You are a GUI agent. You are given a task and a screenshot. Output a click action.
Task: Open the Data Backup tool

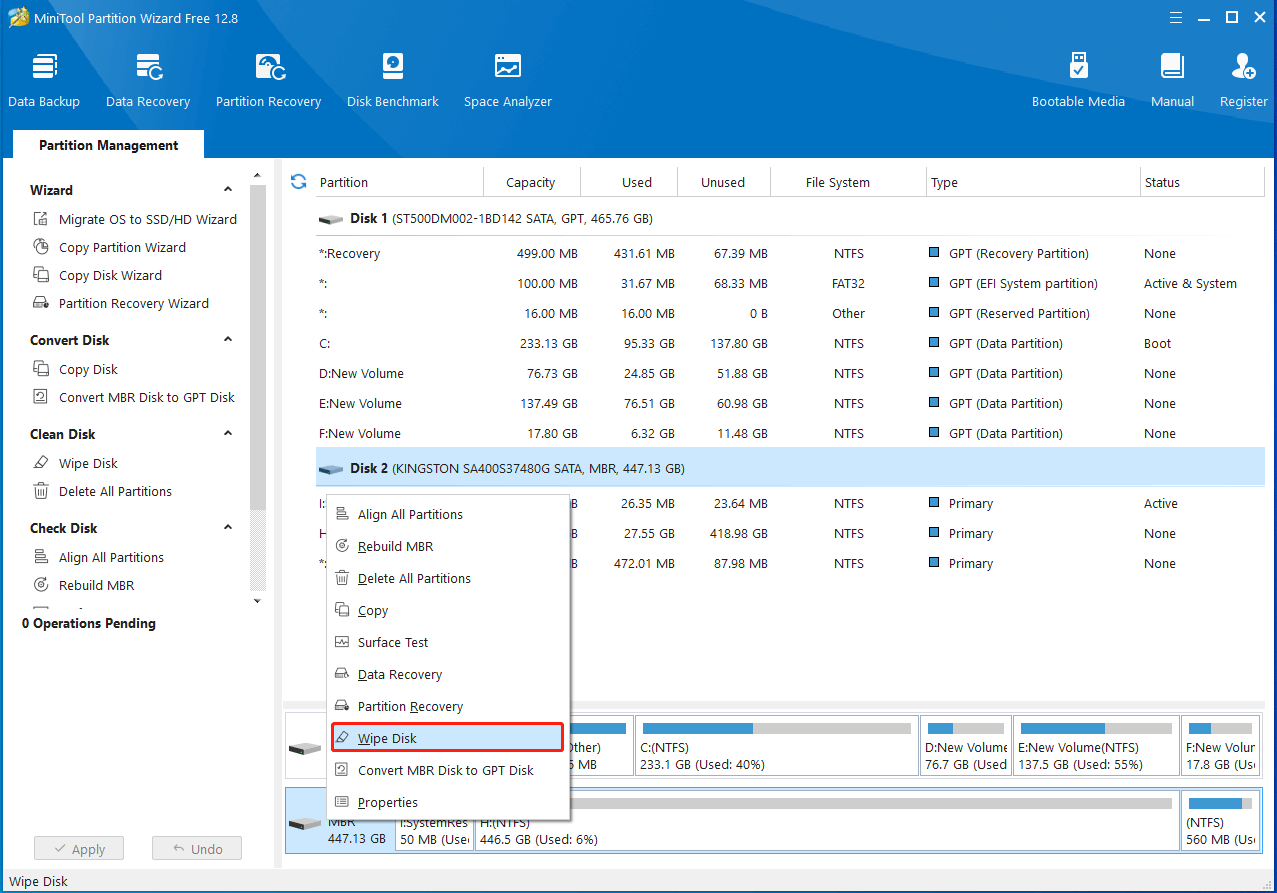44,80
